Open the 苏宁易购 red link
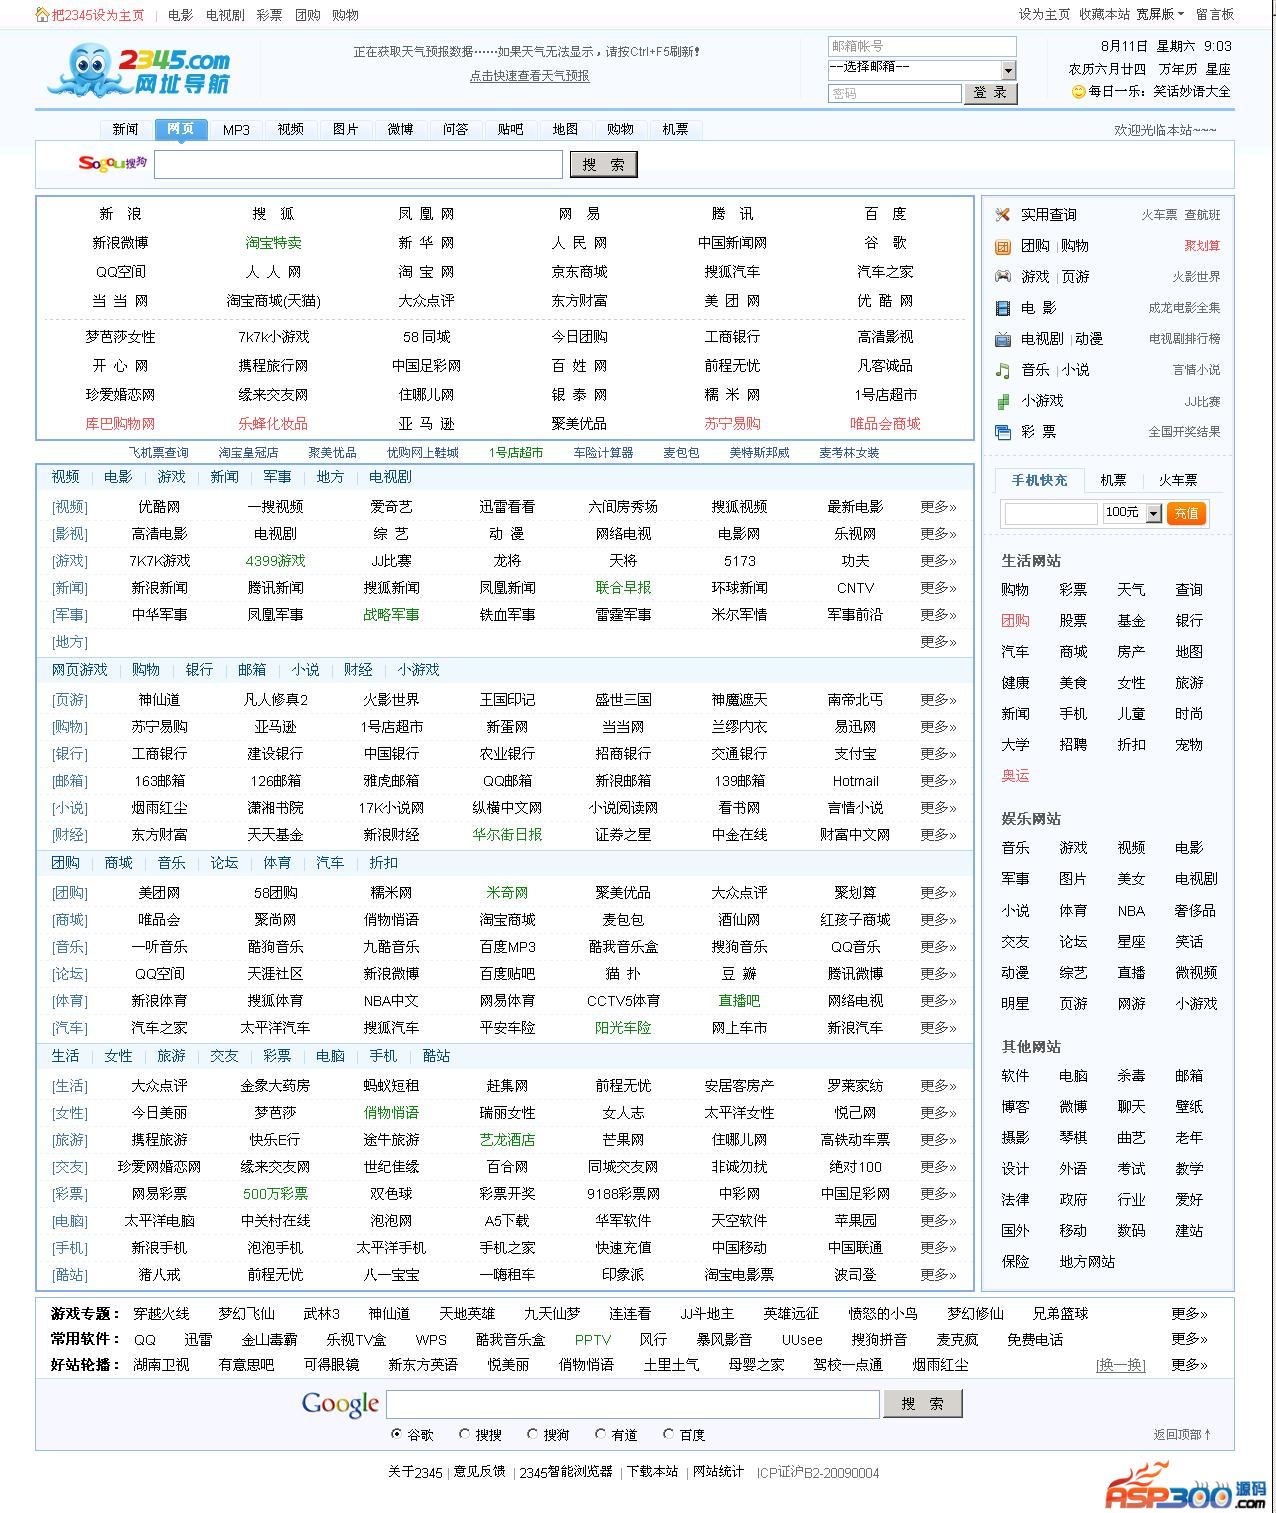The width and height of the screenshot is (1276, 1513). pos(732,424)
